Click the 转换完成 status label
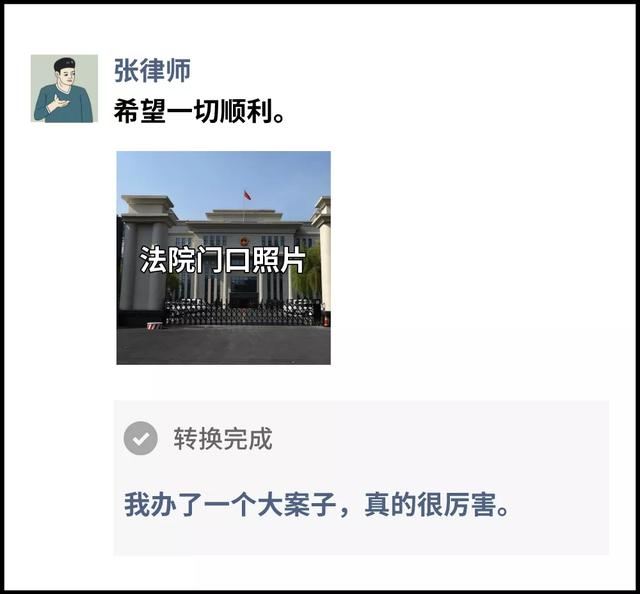This screenshot has height=594, width=640. (x=223, y=439)
